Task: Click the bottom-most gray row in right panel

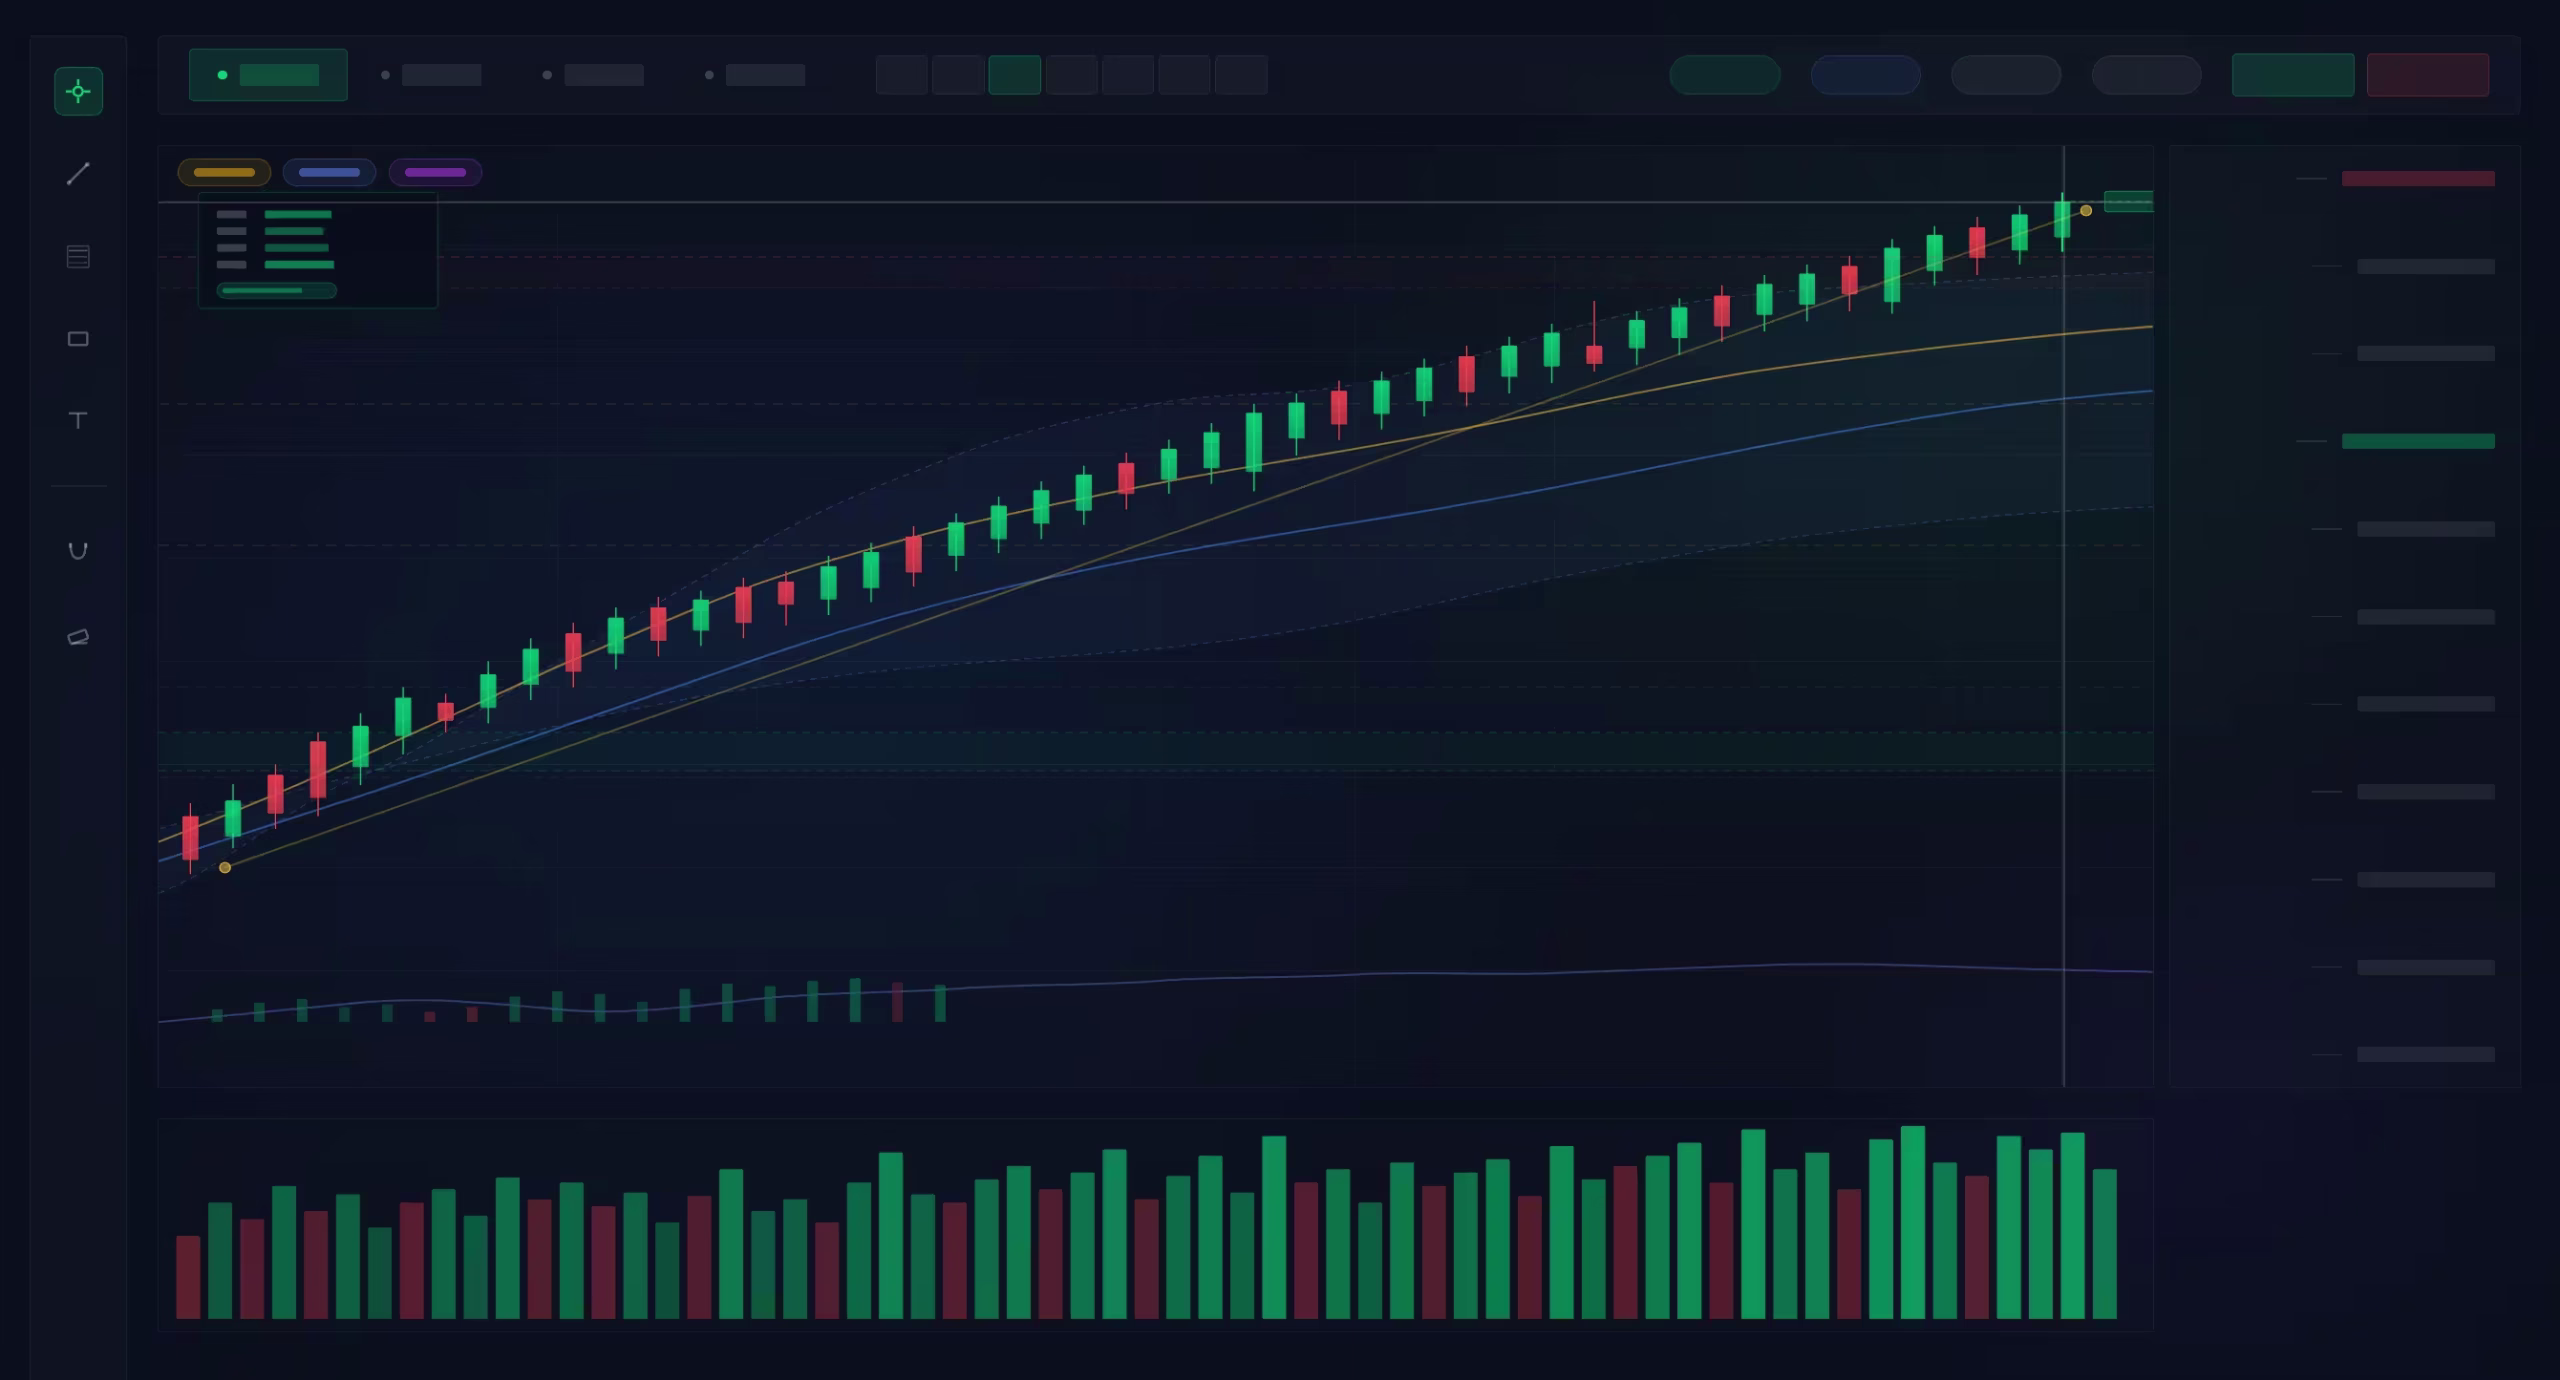Action: [x=2426, y=1054]
